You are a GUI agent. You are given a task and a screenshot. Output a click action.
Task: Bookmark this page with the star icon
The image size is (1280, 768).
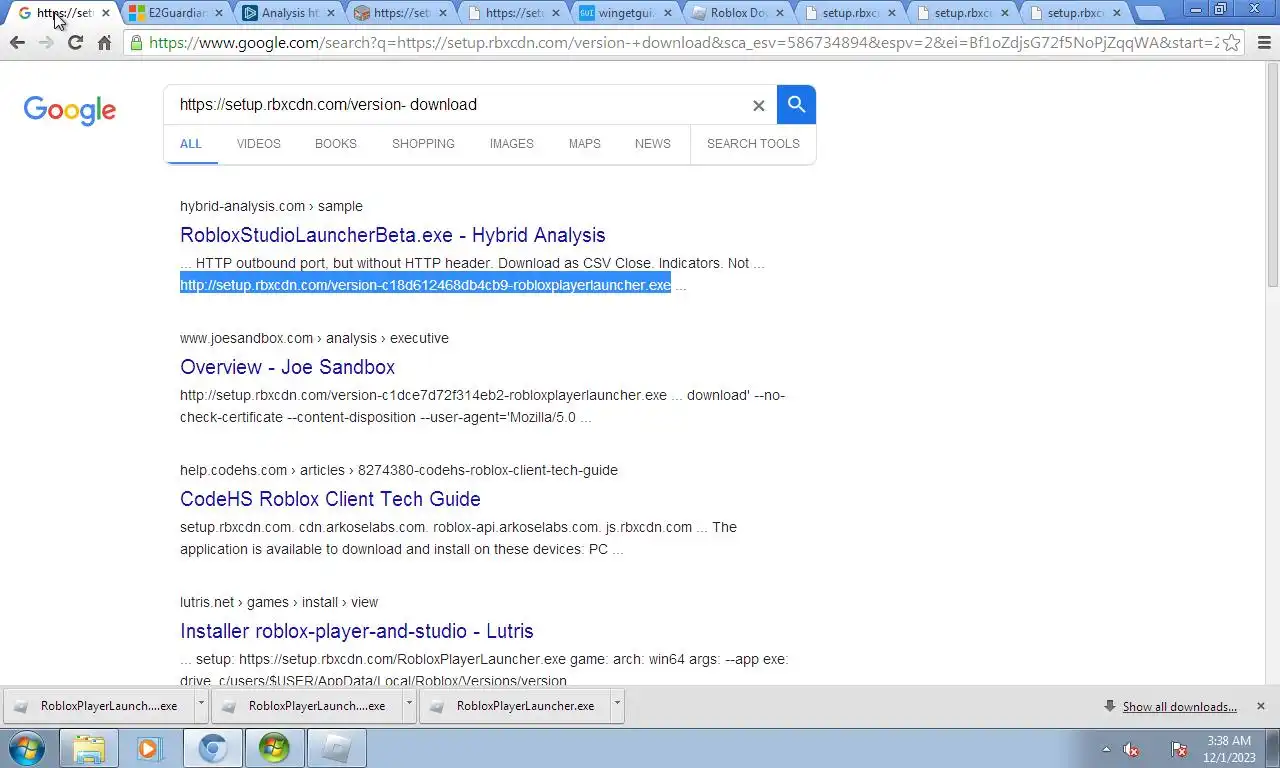(x=1232, y=43)
